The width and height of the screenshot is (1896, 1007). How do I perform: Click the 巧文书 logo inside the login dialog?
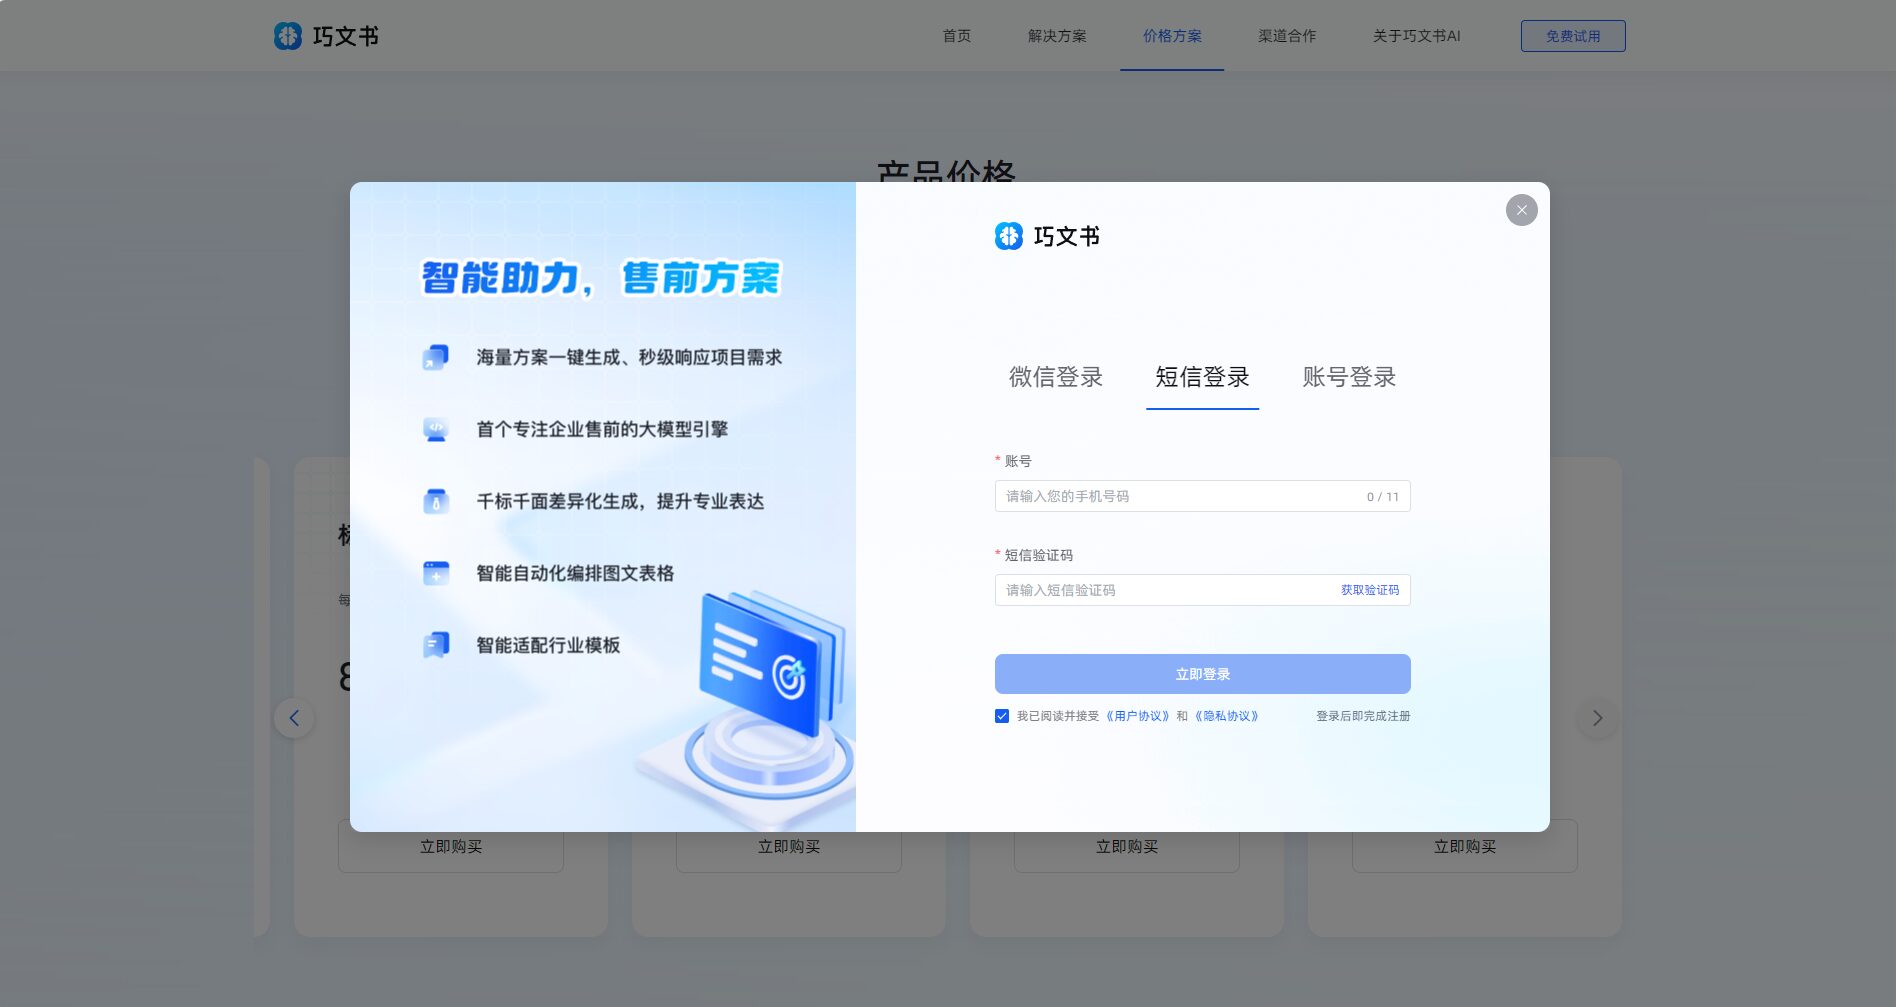point(1009,236)
